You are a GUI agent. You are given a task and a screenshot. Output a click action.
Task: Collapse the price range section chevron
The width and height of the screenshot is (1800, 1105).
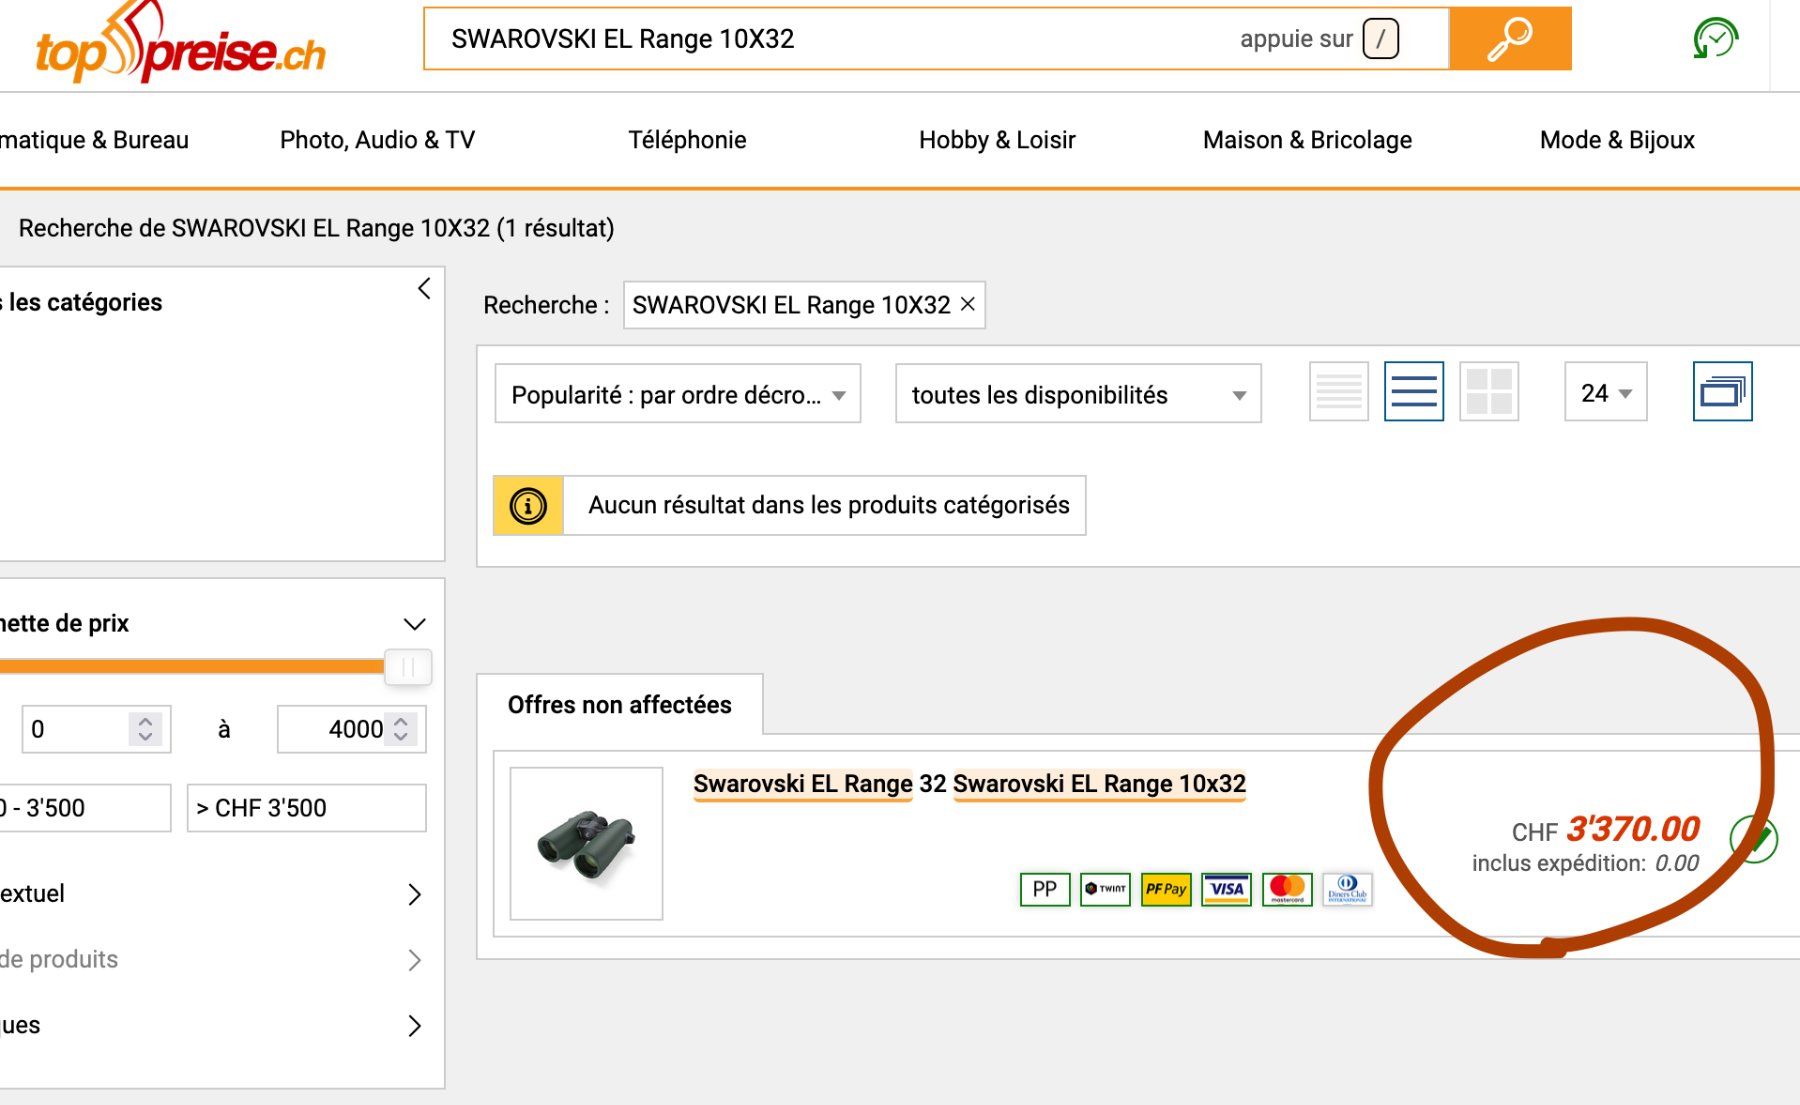(x=415, y=624)
